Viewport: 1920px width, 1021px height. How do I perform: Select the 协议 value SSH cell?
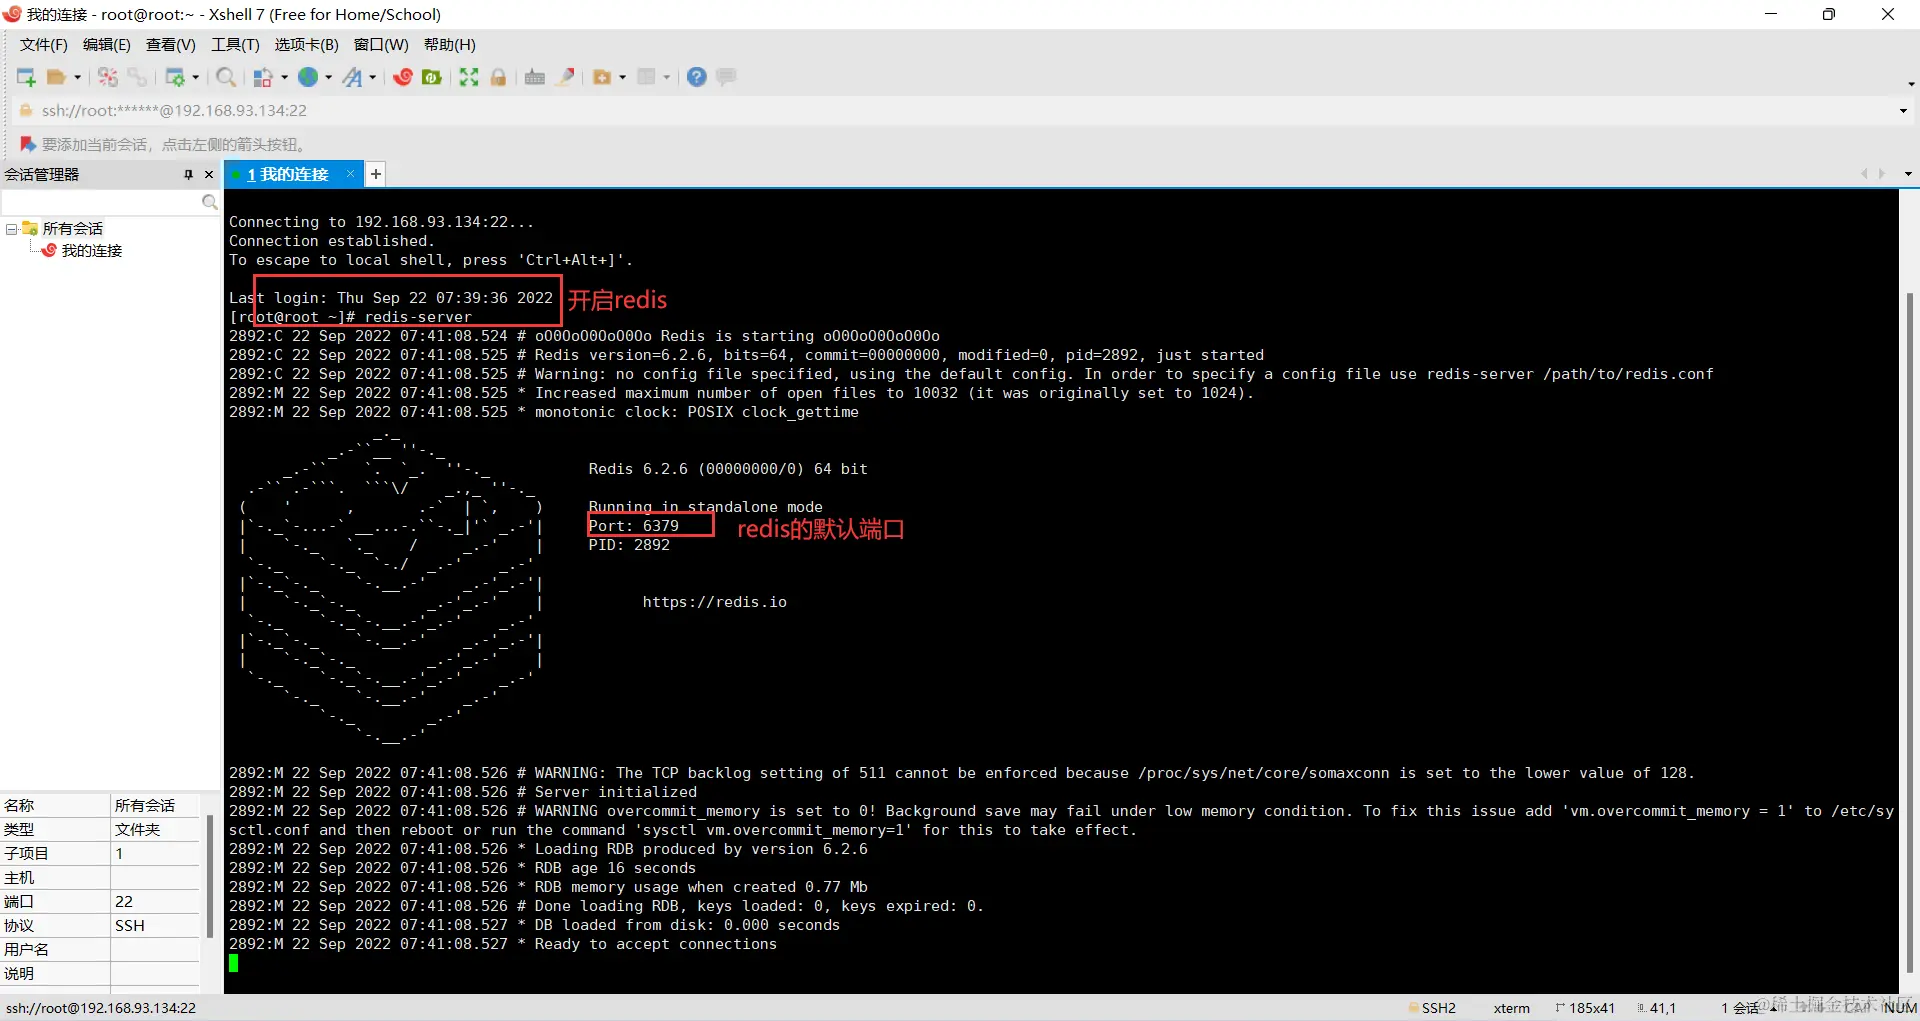tap(155, 926)
